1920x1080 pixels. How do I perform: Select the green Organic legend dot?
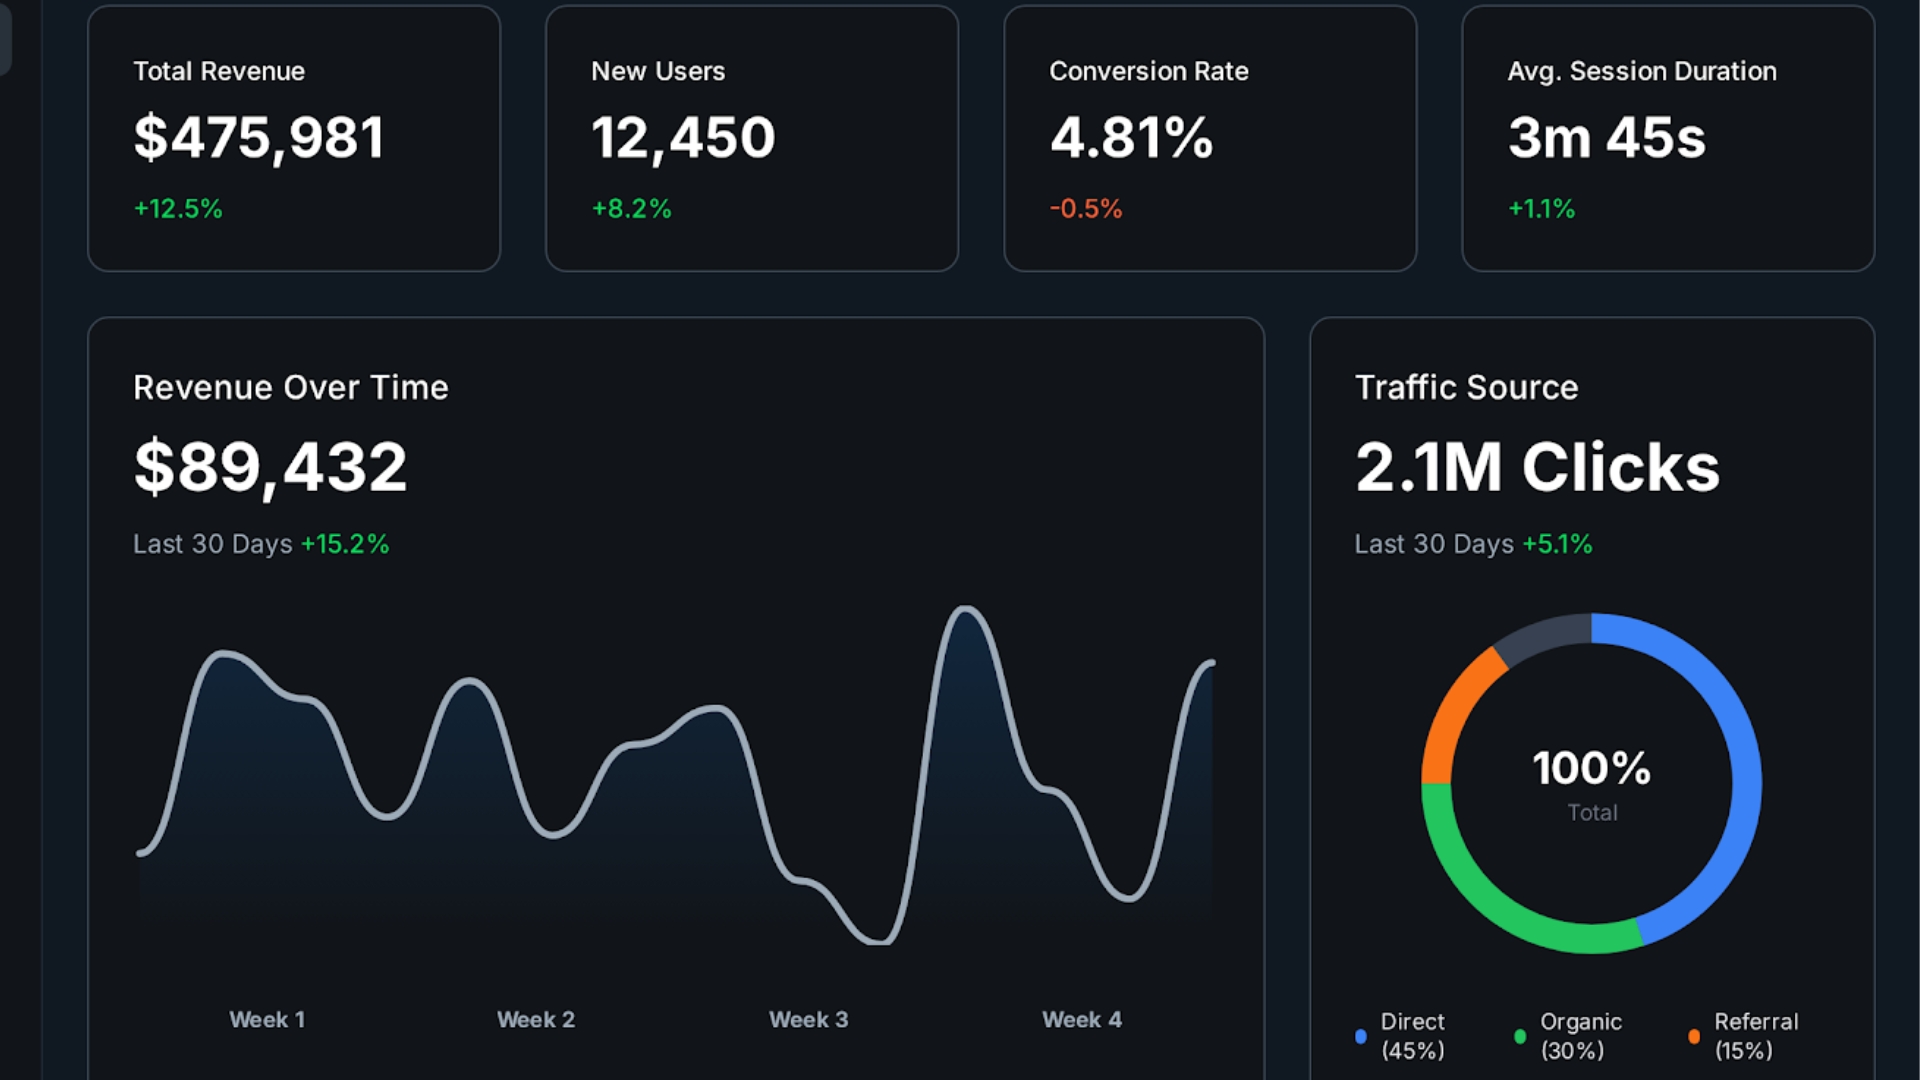pyautogui.click(x=1521, y=1036)
